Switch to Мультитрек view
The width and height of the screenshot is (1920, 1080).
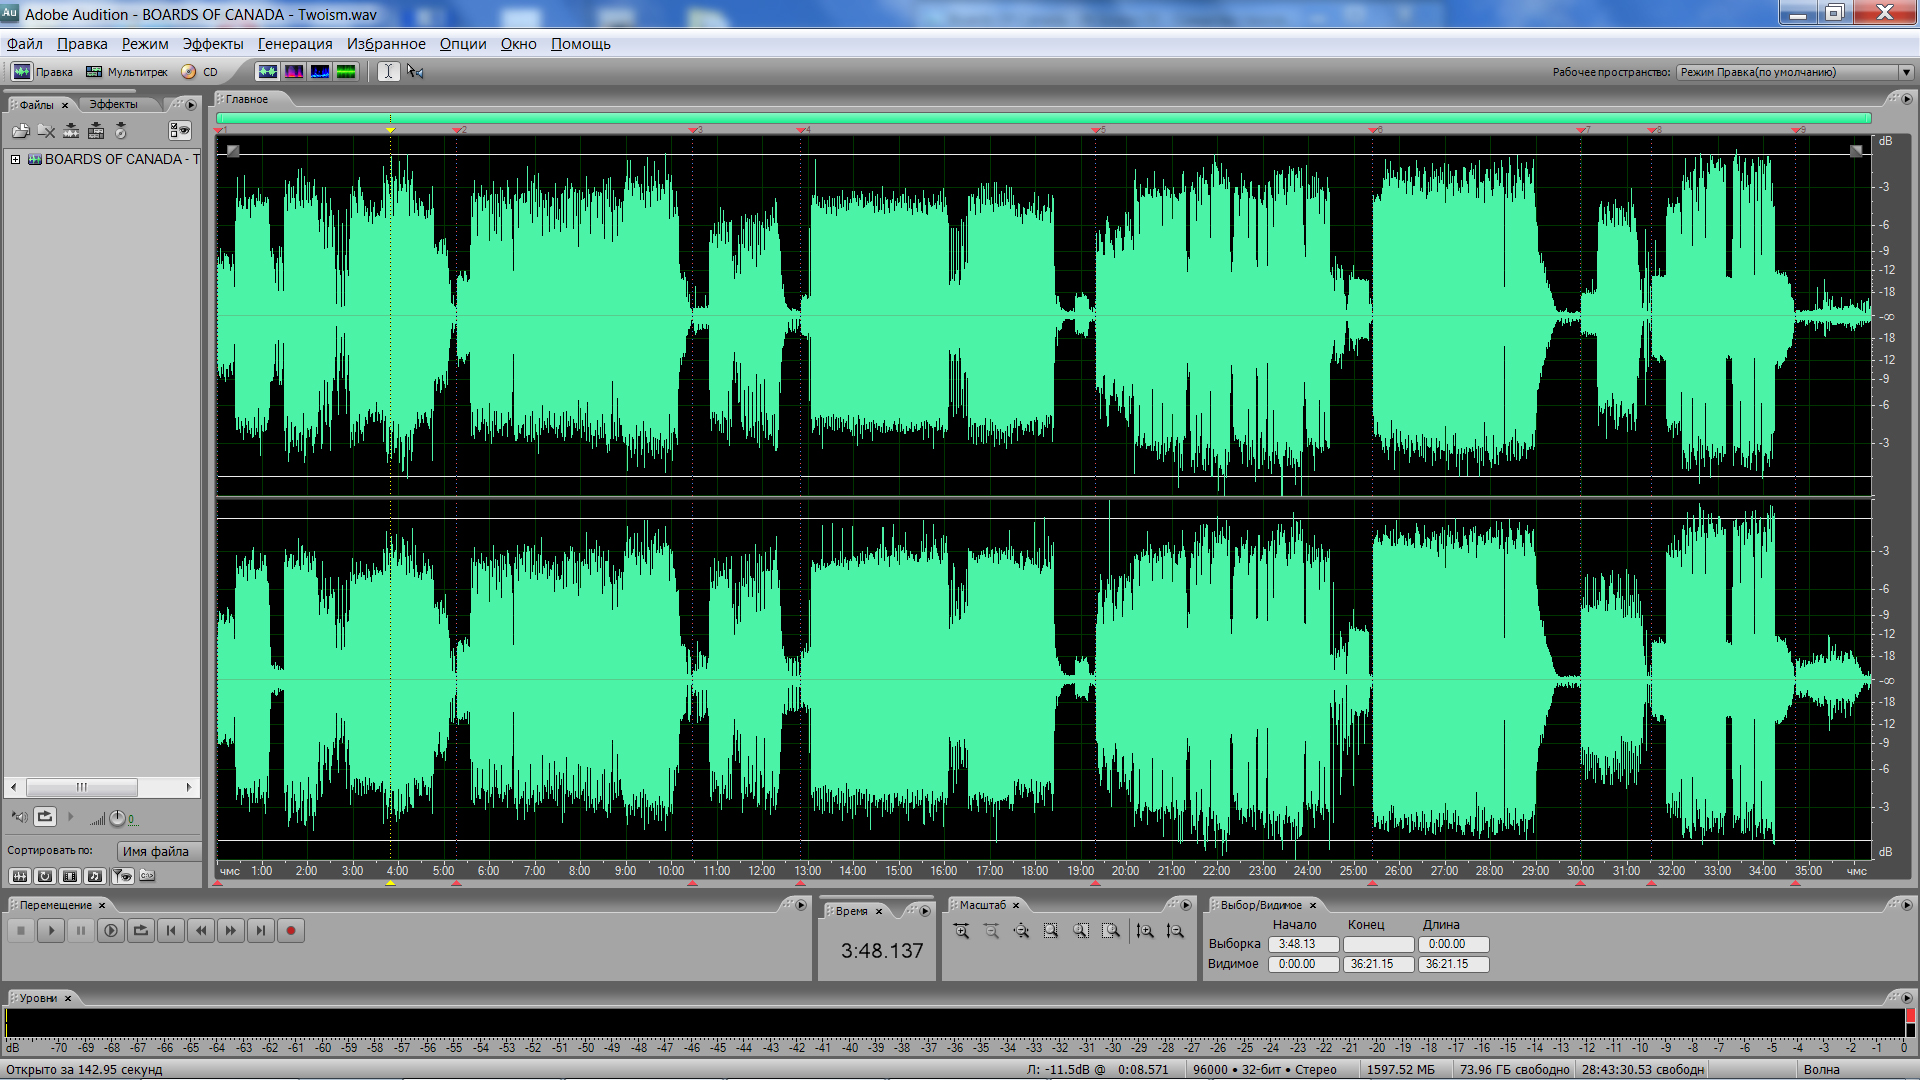tap(127, 72)
